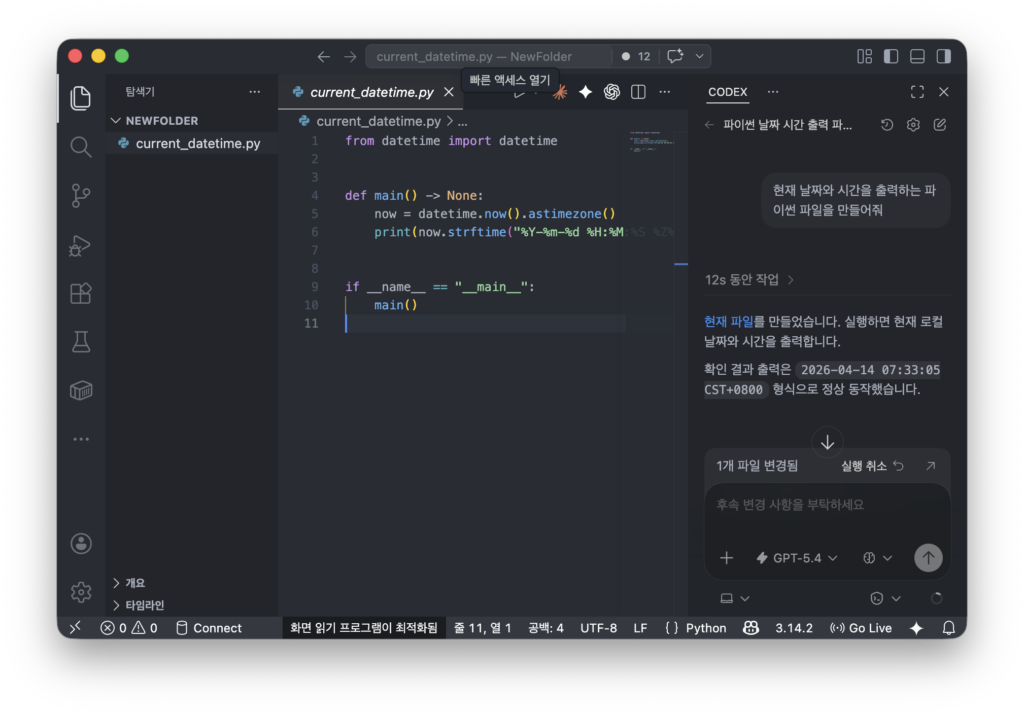
Task: Click the sparkle icon in status bar
Action: 916,628
